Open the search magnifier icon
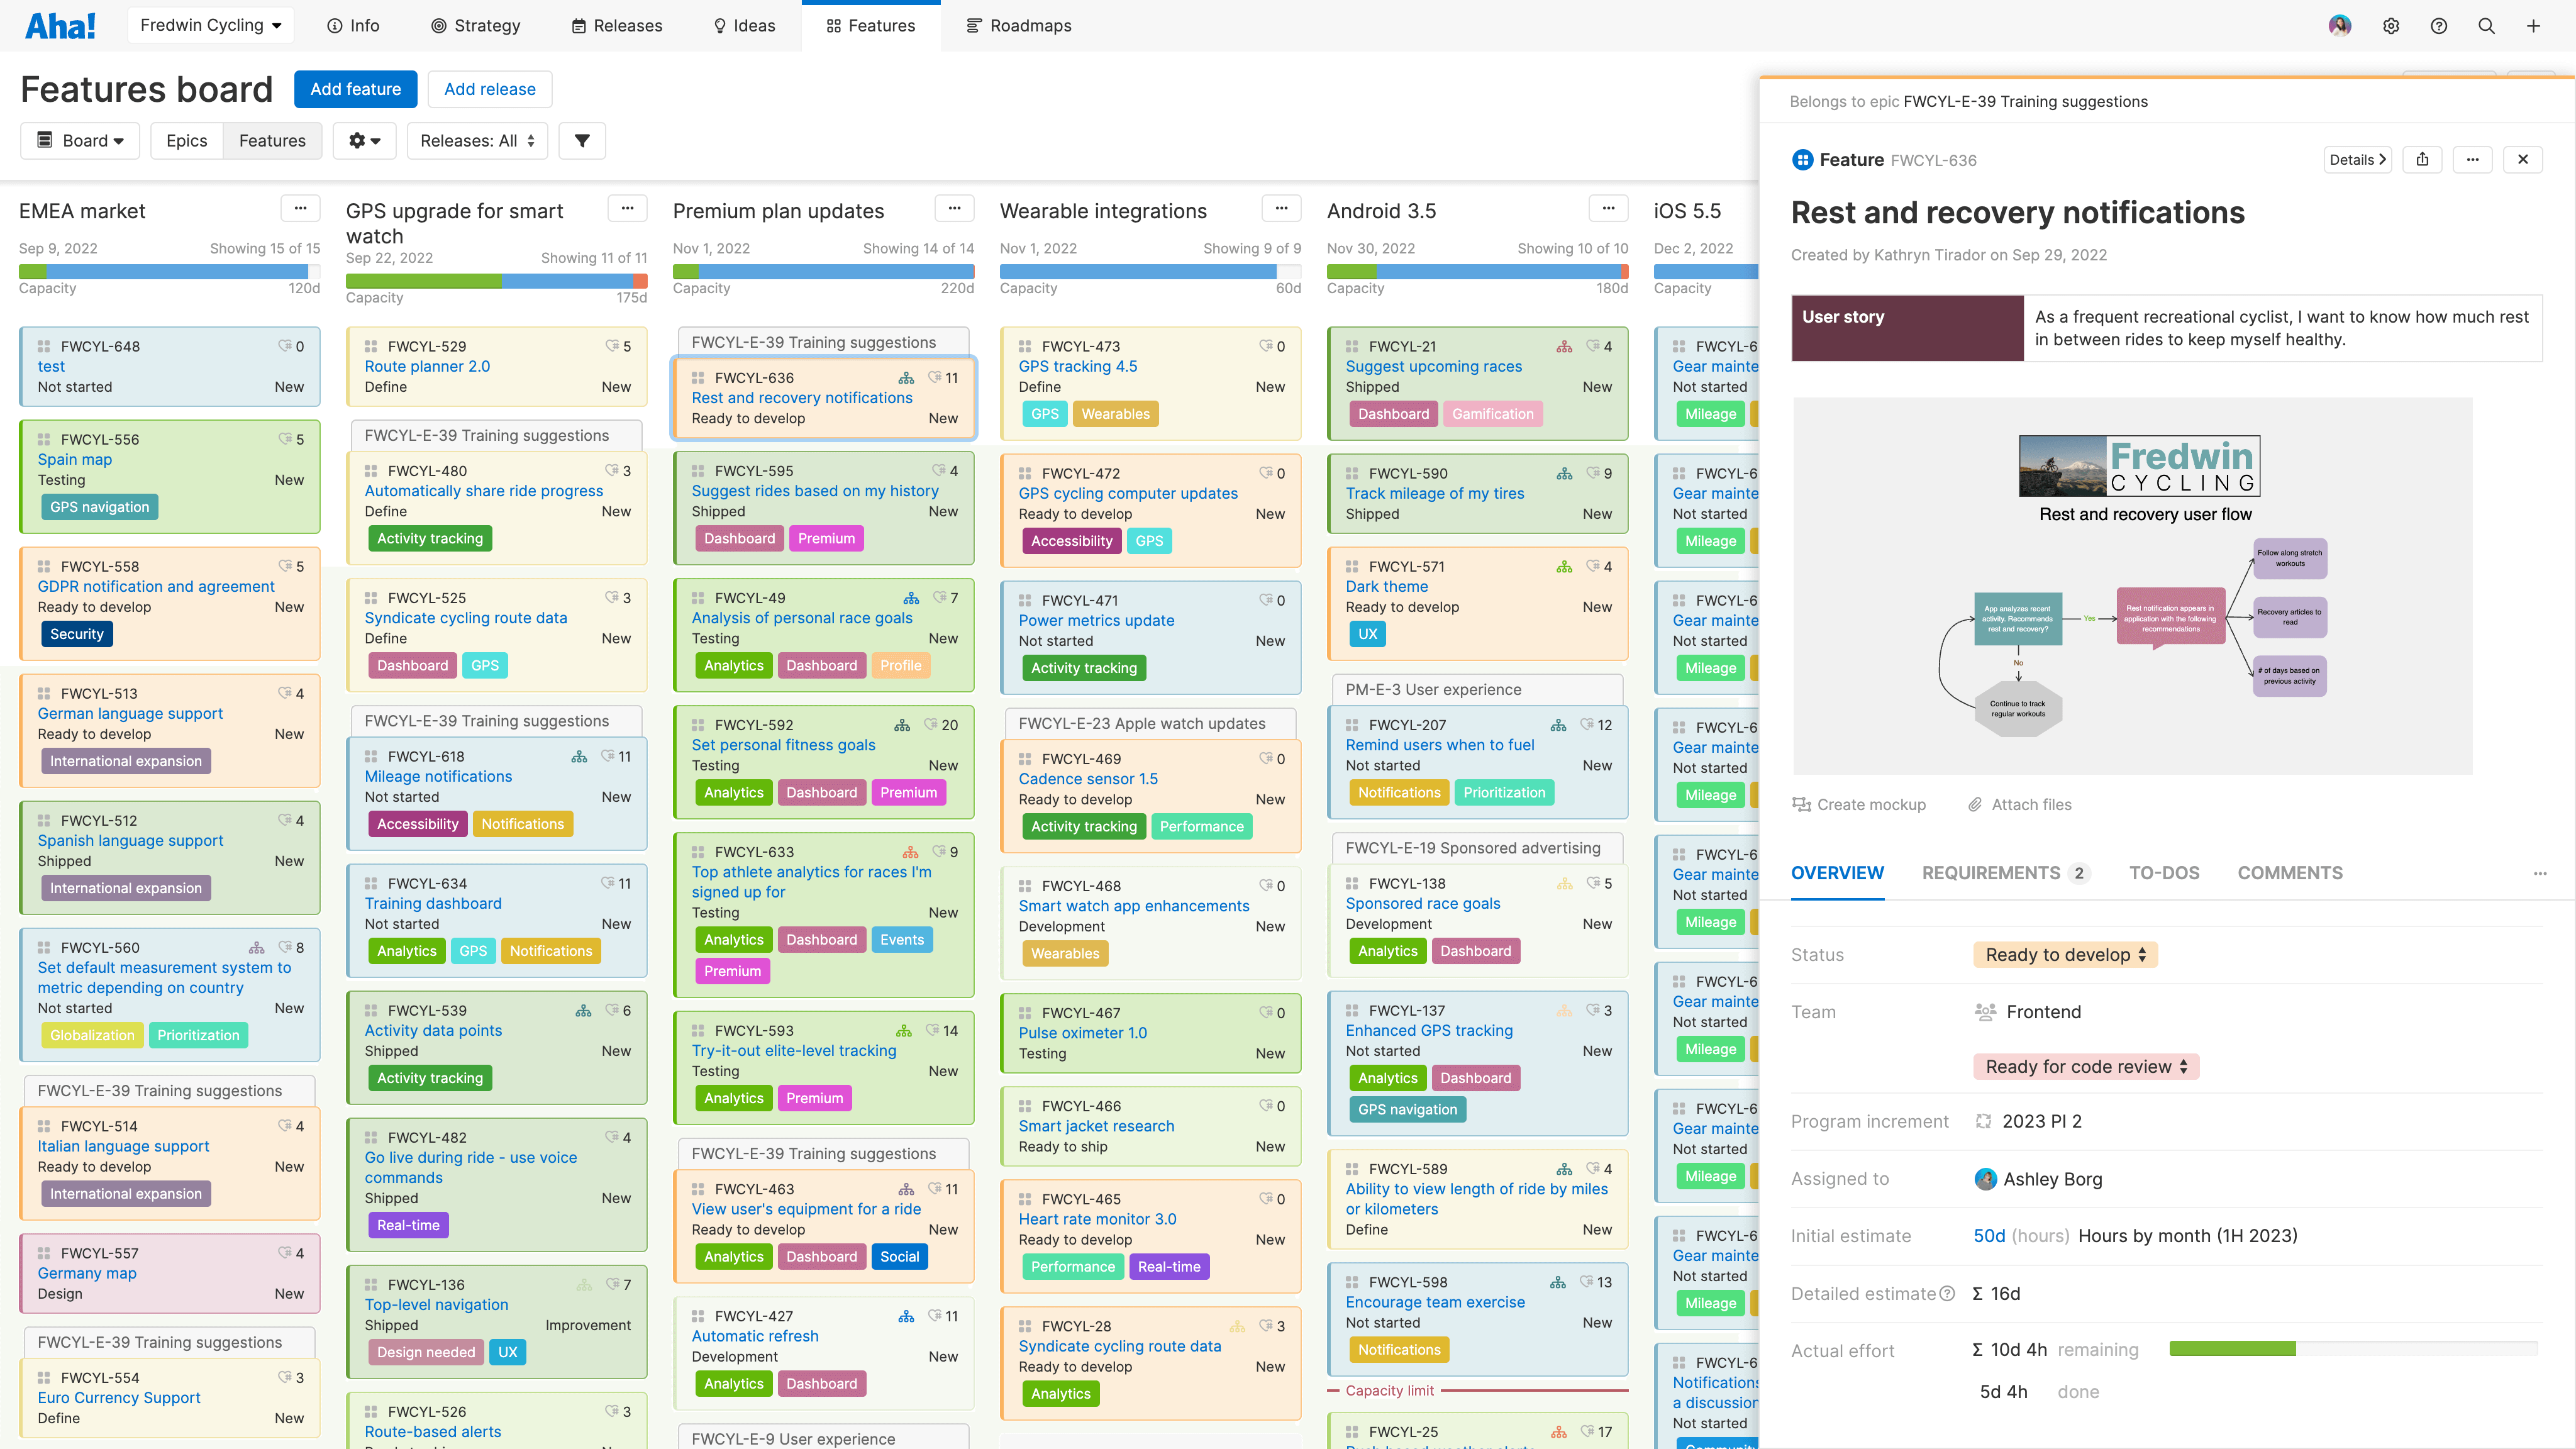Viewport: 2576px width, 1449px height. click(x=2486, y=26)
